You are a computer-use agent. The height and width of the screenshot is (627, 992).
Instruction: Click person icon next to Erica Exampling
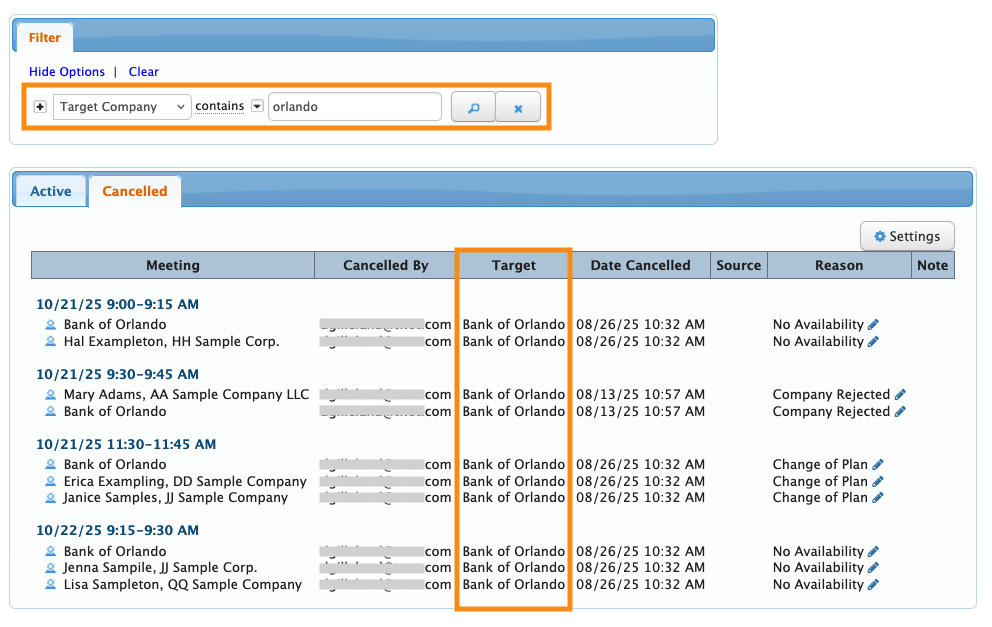pos(51,481)
